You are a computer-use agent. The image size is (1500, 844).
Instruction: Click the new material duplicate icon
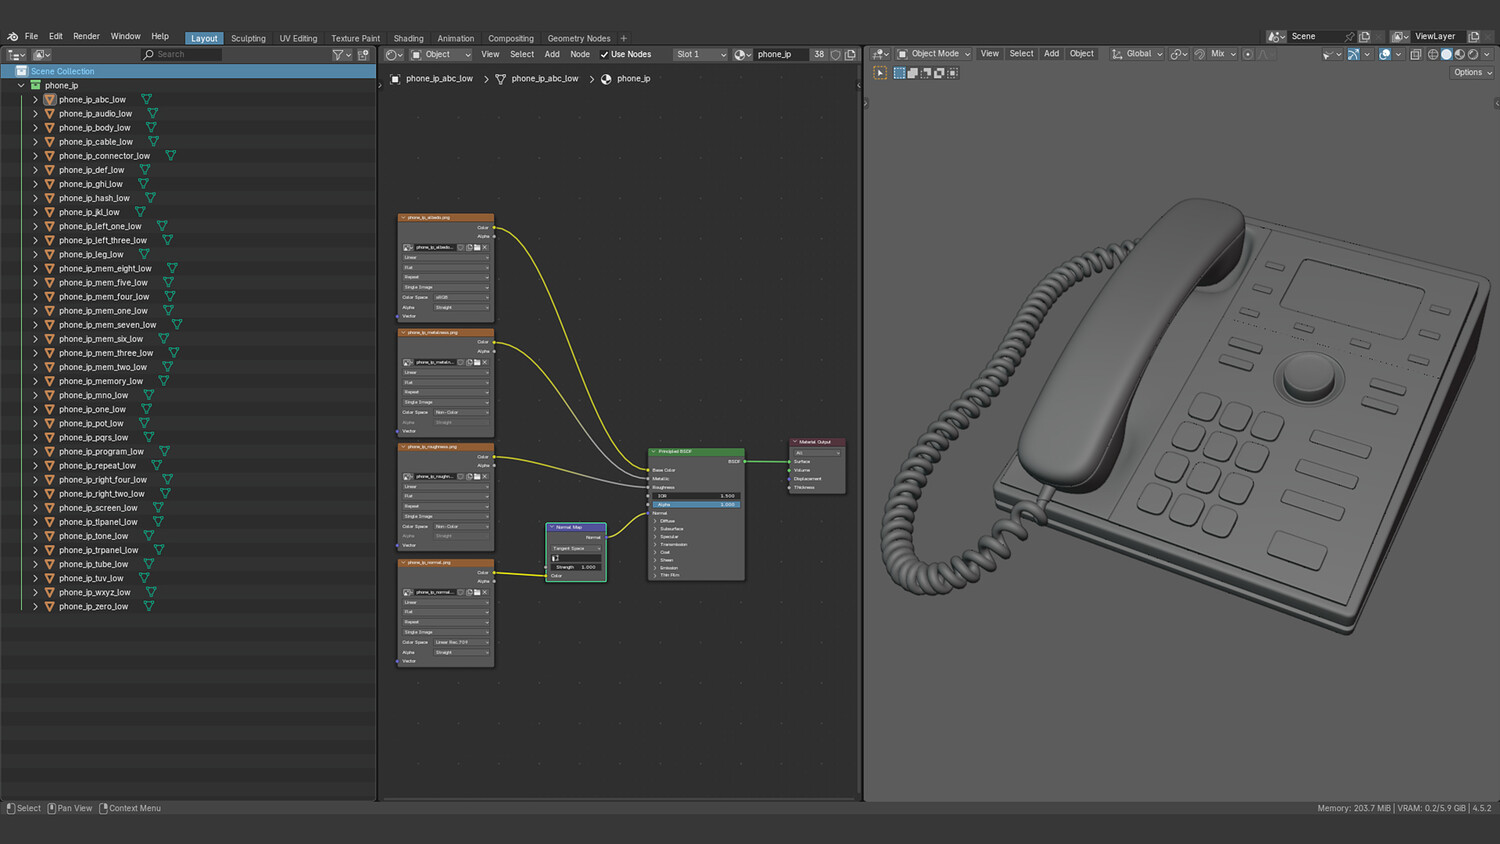850,55
